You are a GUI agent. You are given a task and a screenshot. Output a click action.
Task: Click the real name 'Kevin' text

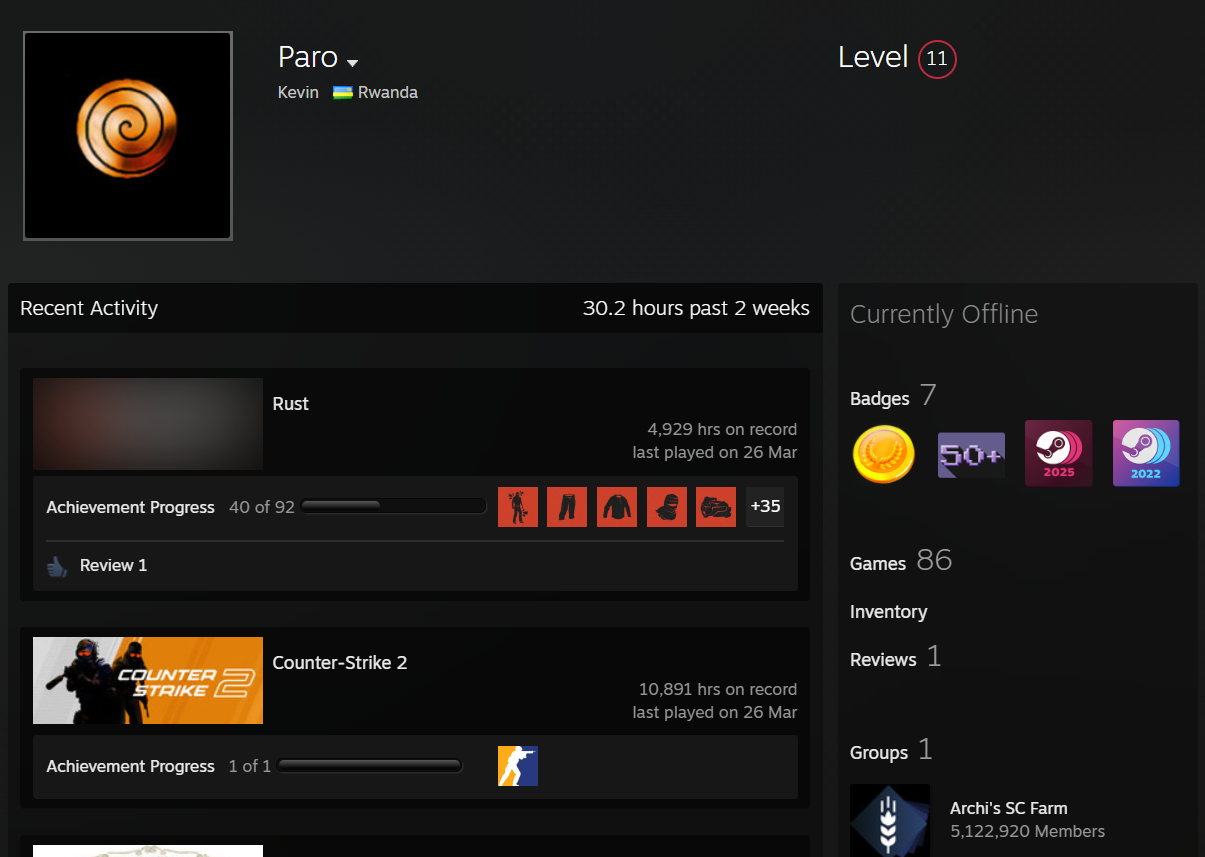(298, 92)
